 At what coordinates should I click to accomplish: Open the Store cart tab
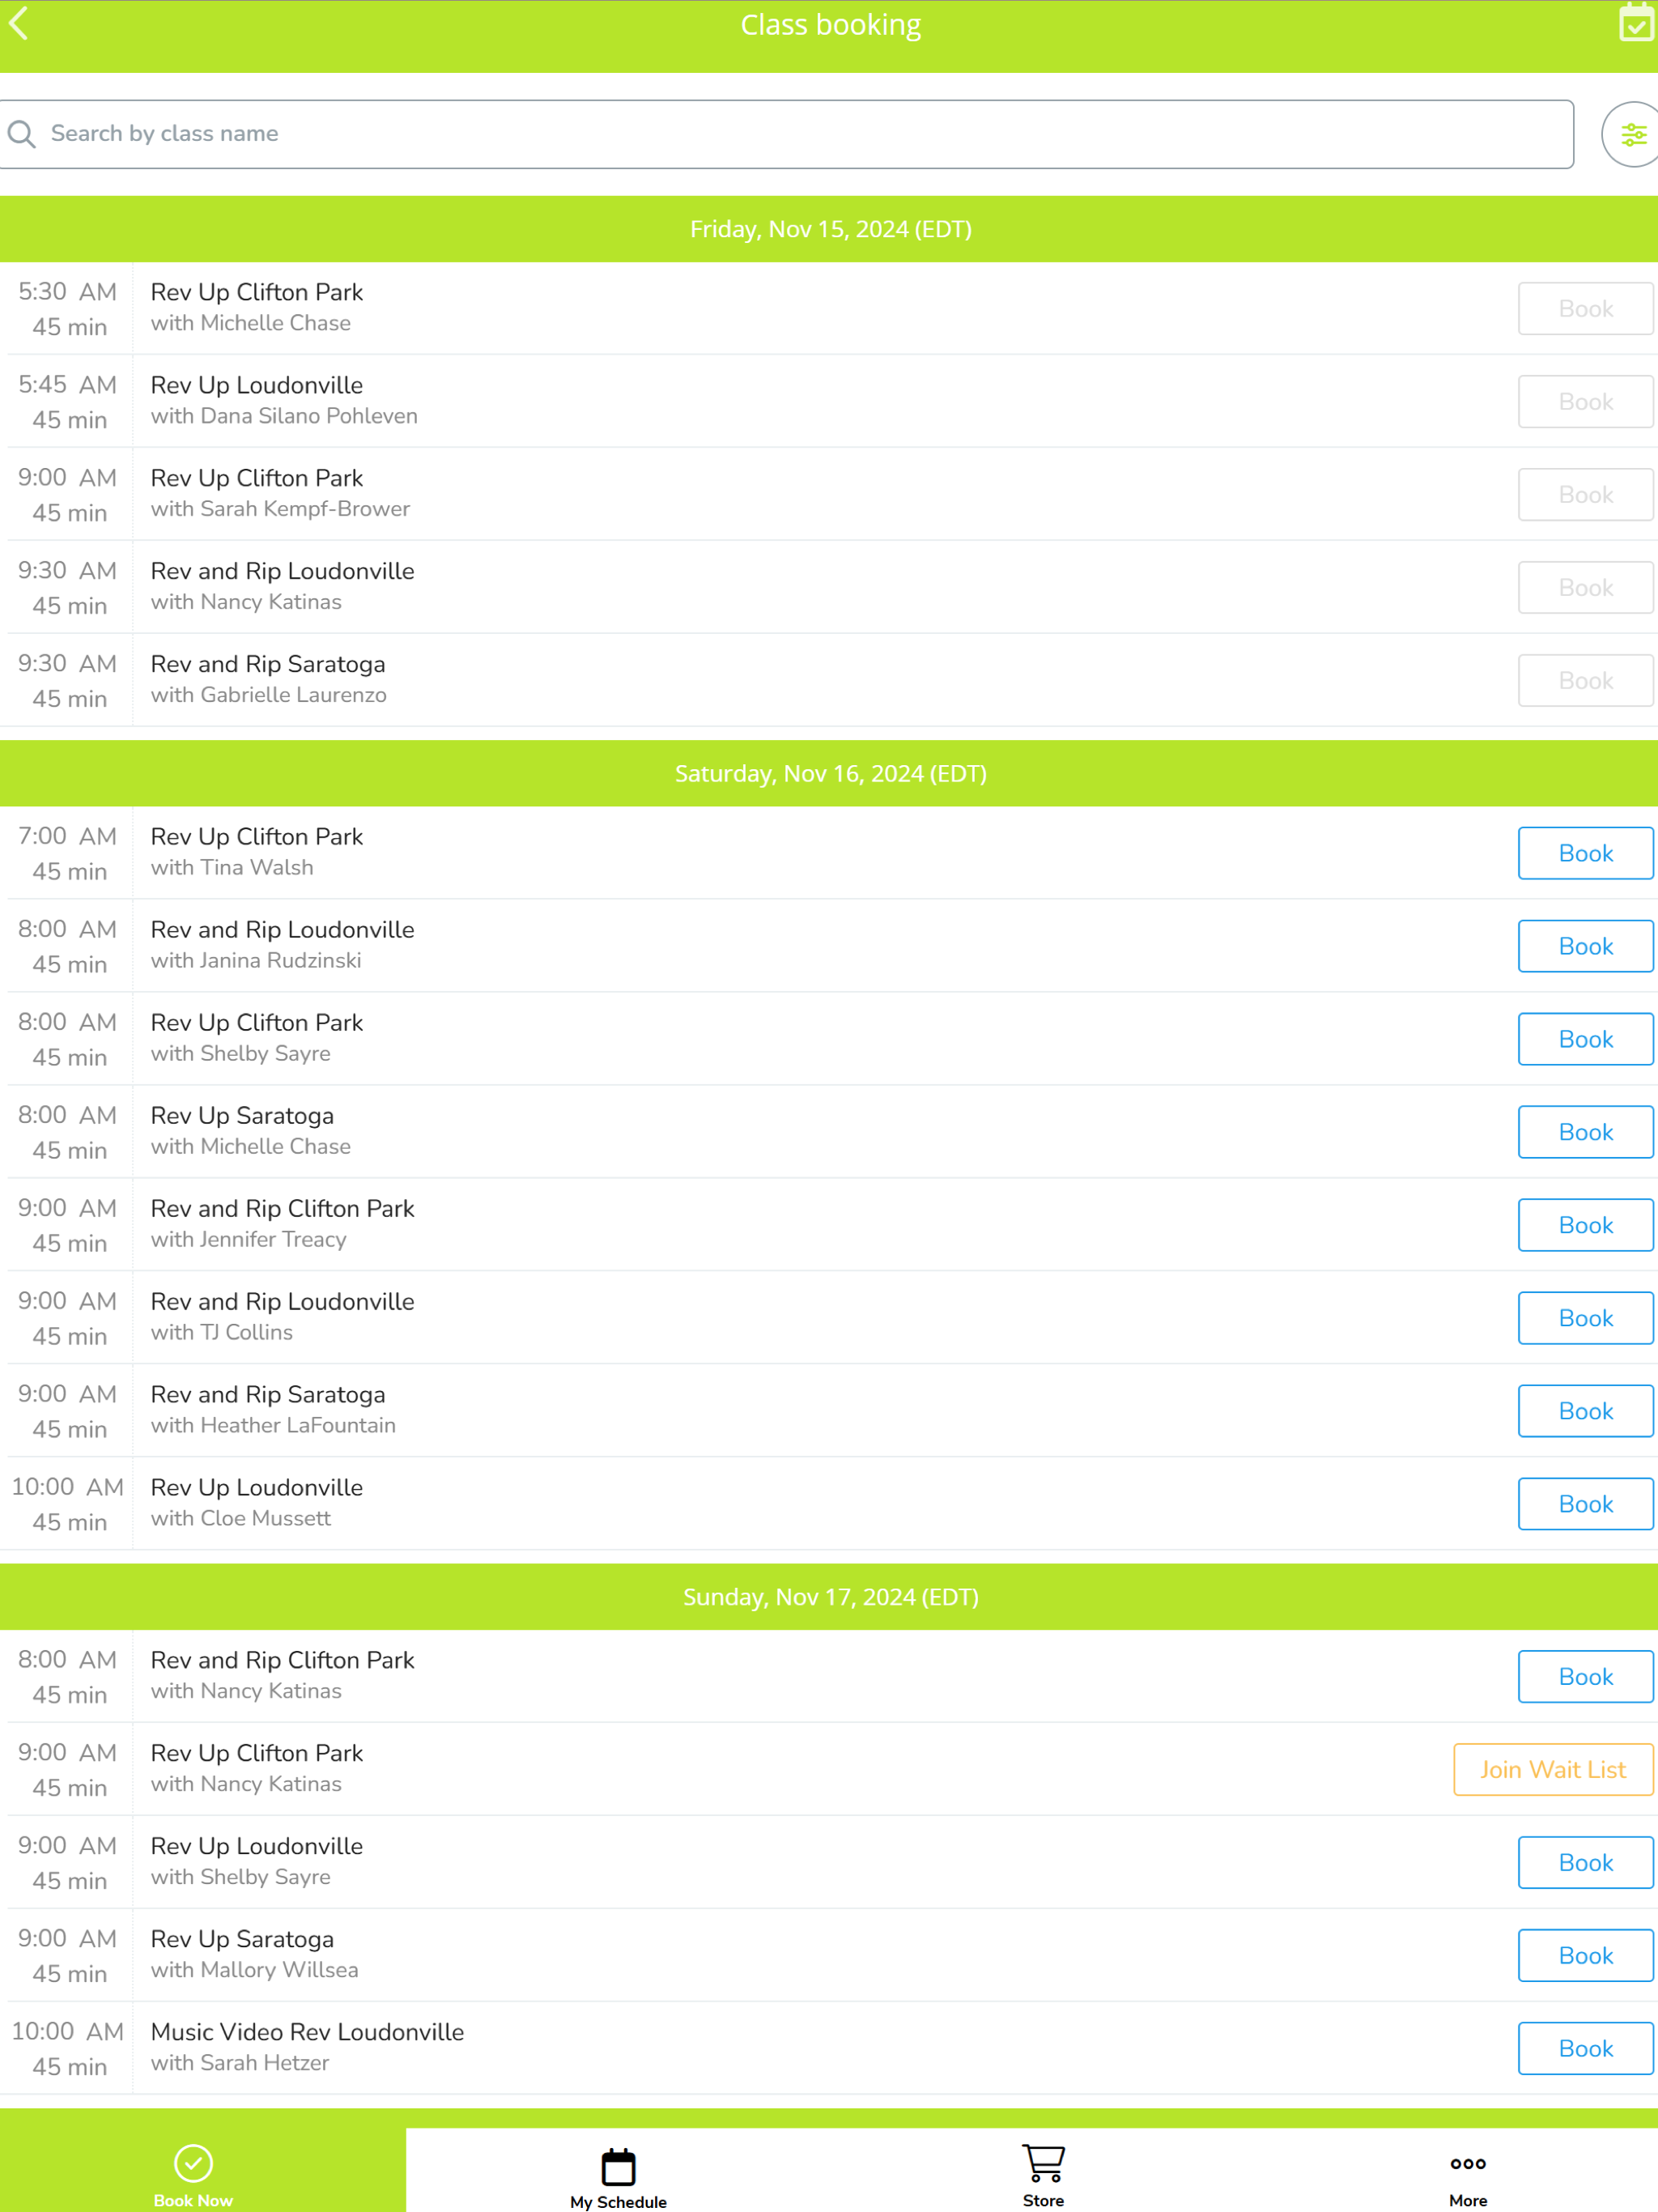click(1043, 2173)
